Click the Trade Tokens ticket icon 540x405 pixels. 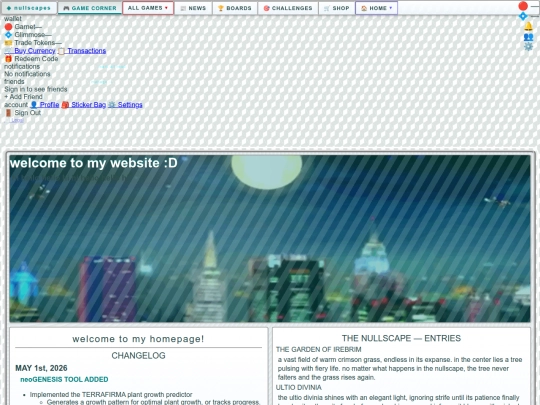(x=8, y=43)
